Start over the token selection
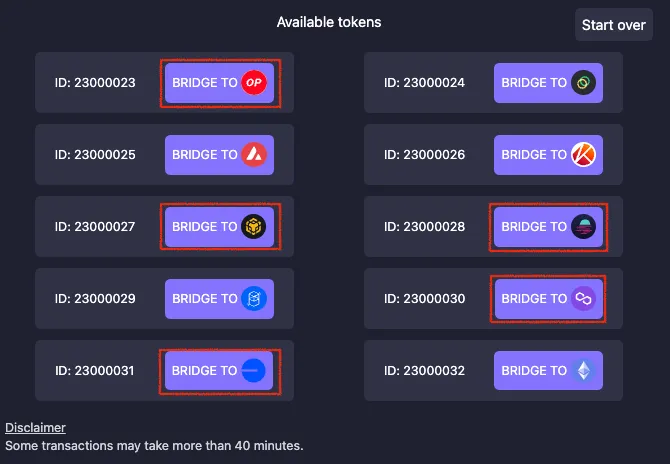This screenshot has height=464, width=670. 614,25
